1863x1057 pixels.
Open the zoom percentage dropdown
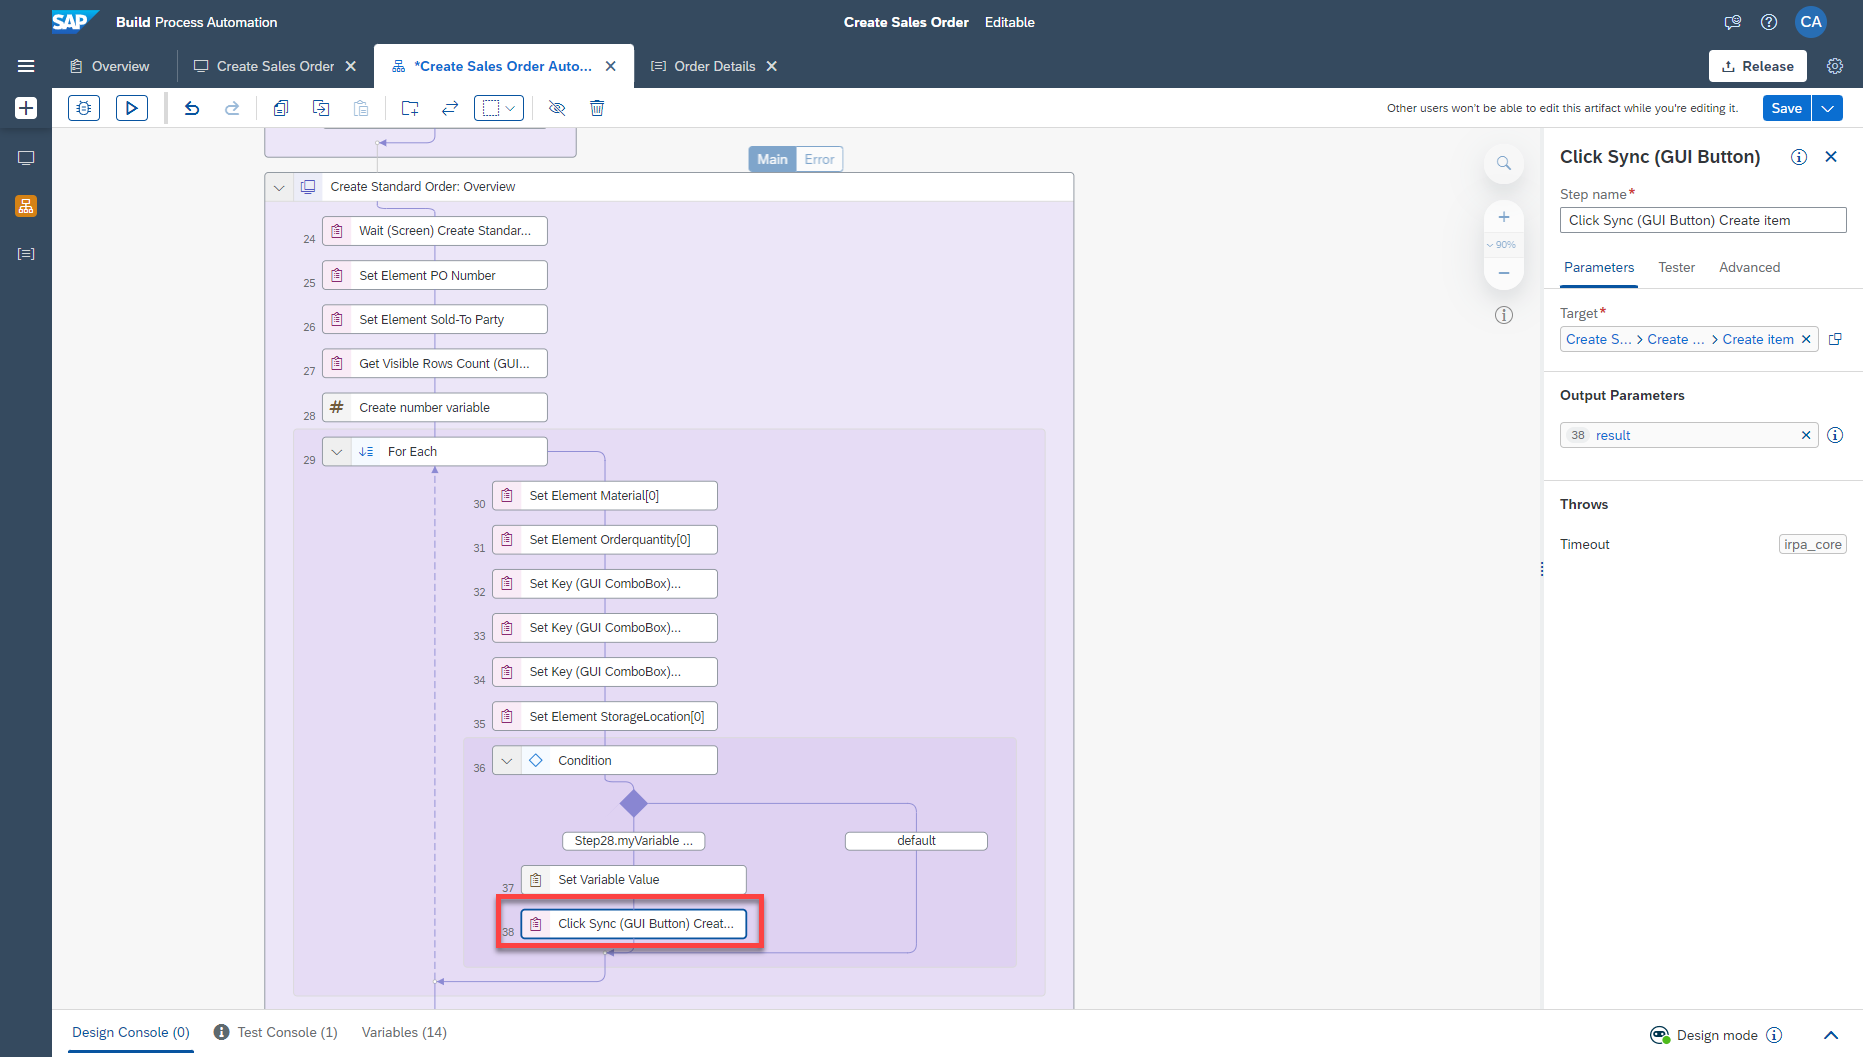coord(1502,245)
